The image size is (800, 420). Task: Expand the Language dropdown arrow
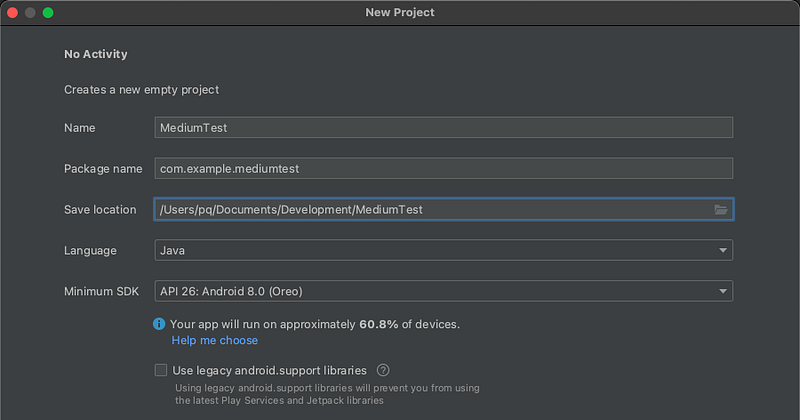pyautogui.click(x=722, y=250)
